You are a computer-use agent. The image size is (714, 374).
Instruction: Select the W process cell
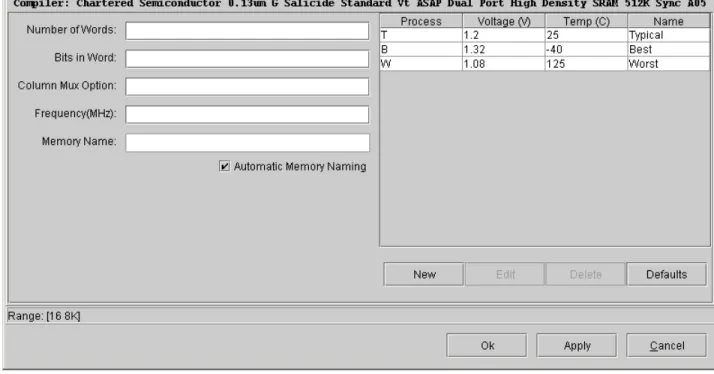click(x=421, y=63)
